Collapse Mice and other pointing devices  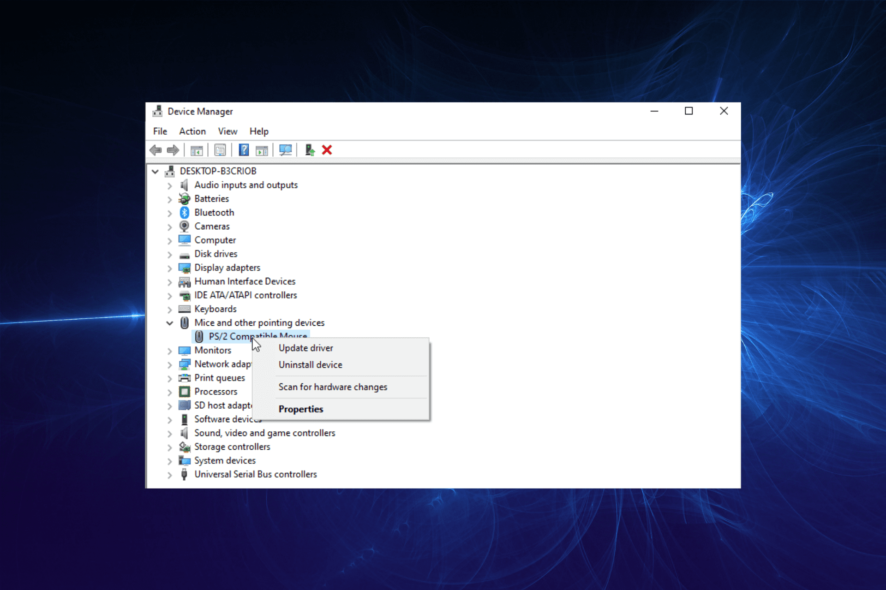tap(170, 323)
